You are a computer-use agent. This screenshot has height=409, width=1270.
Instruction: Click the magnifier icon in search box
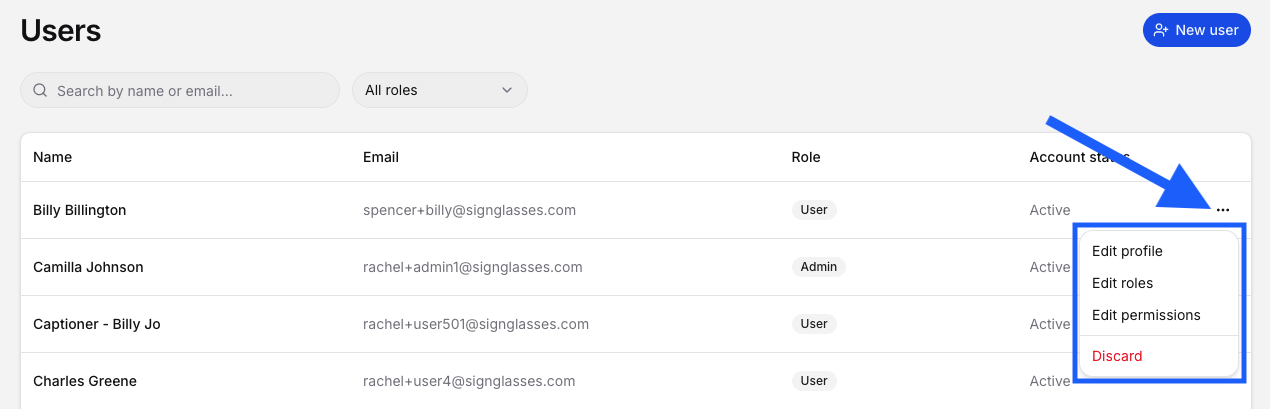click(41, 90)
